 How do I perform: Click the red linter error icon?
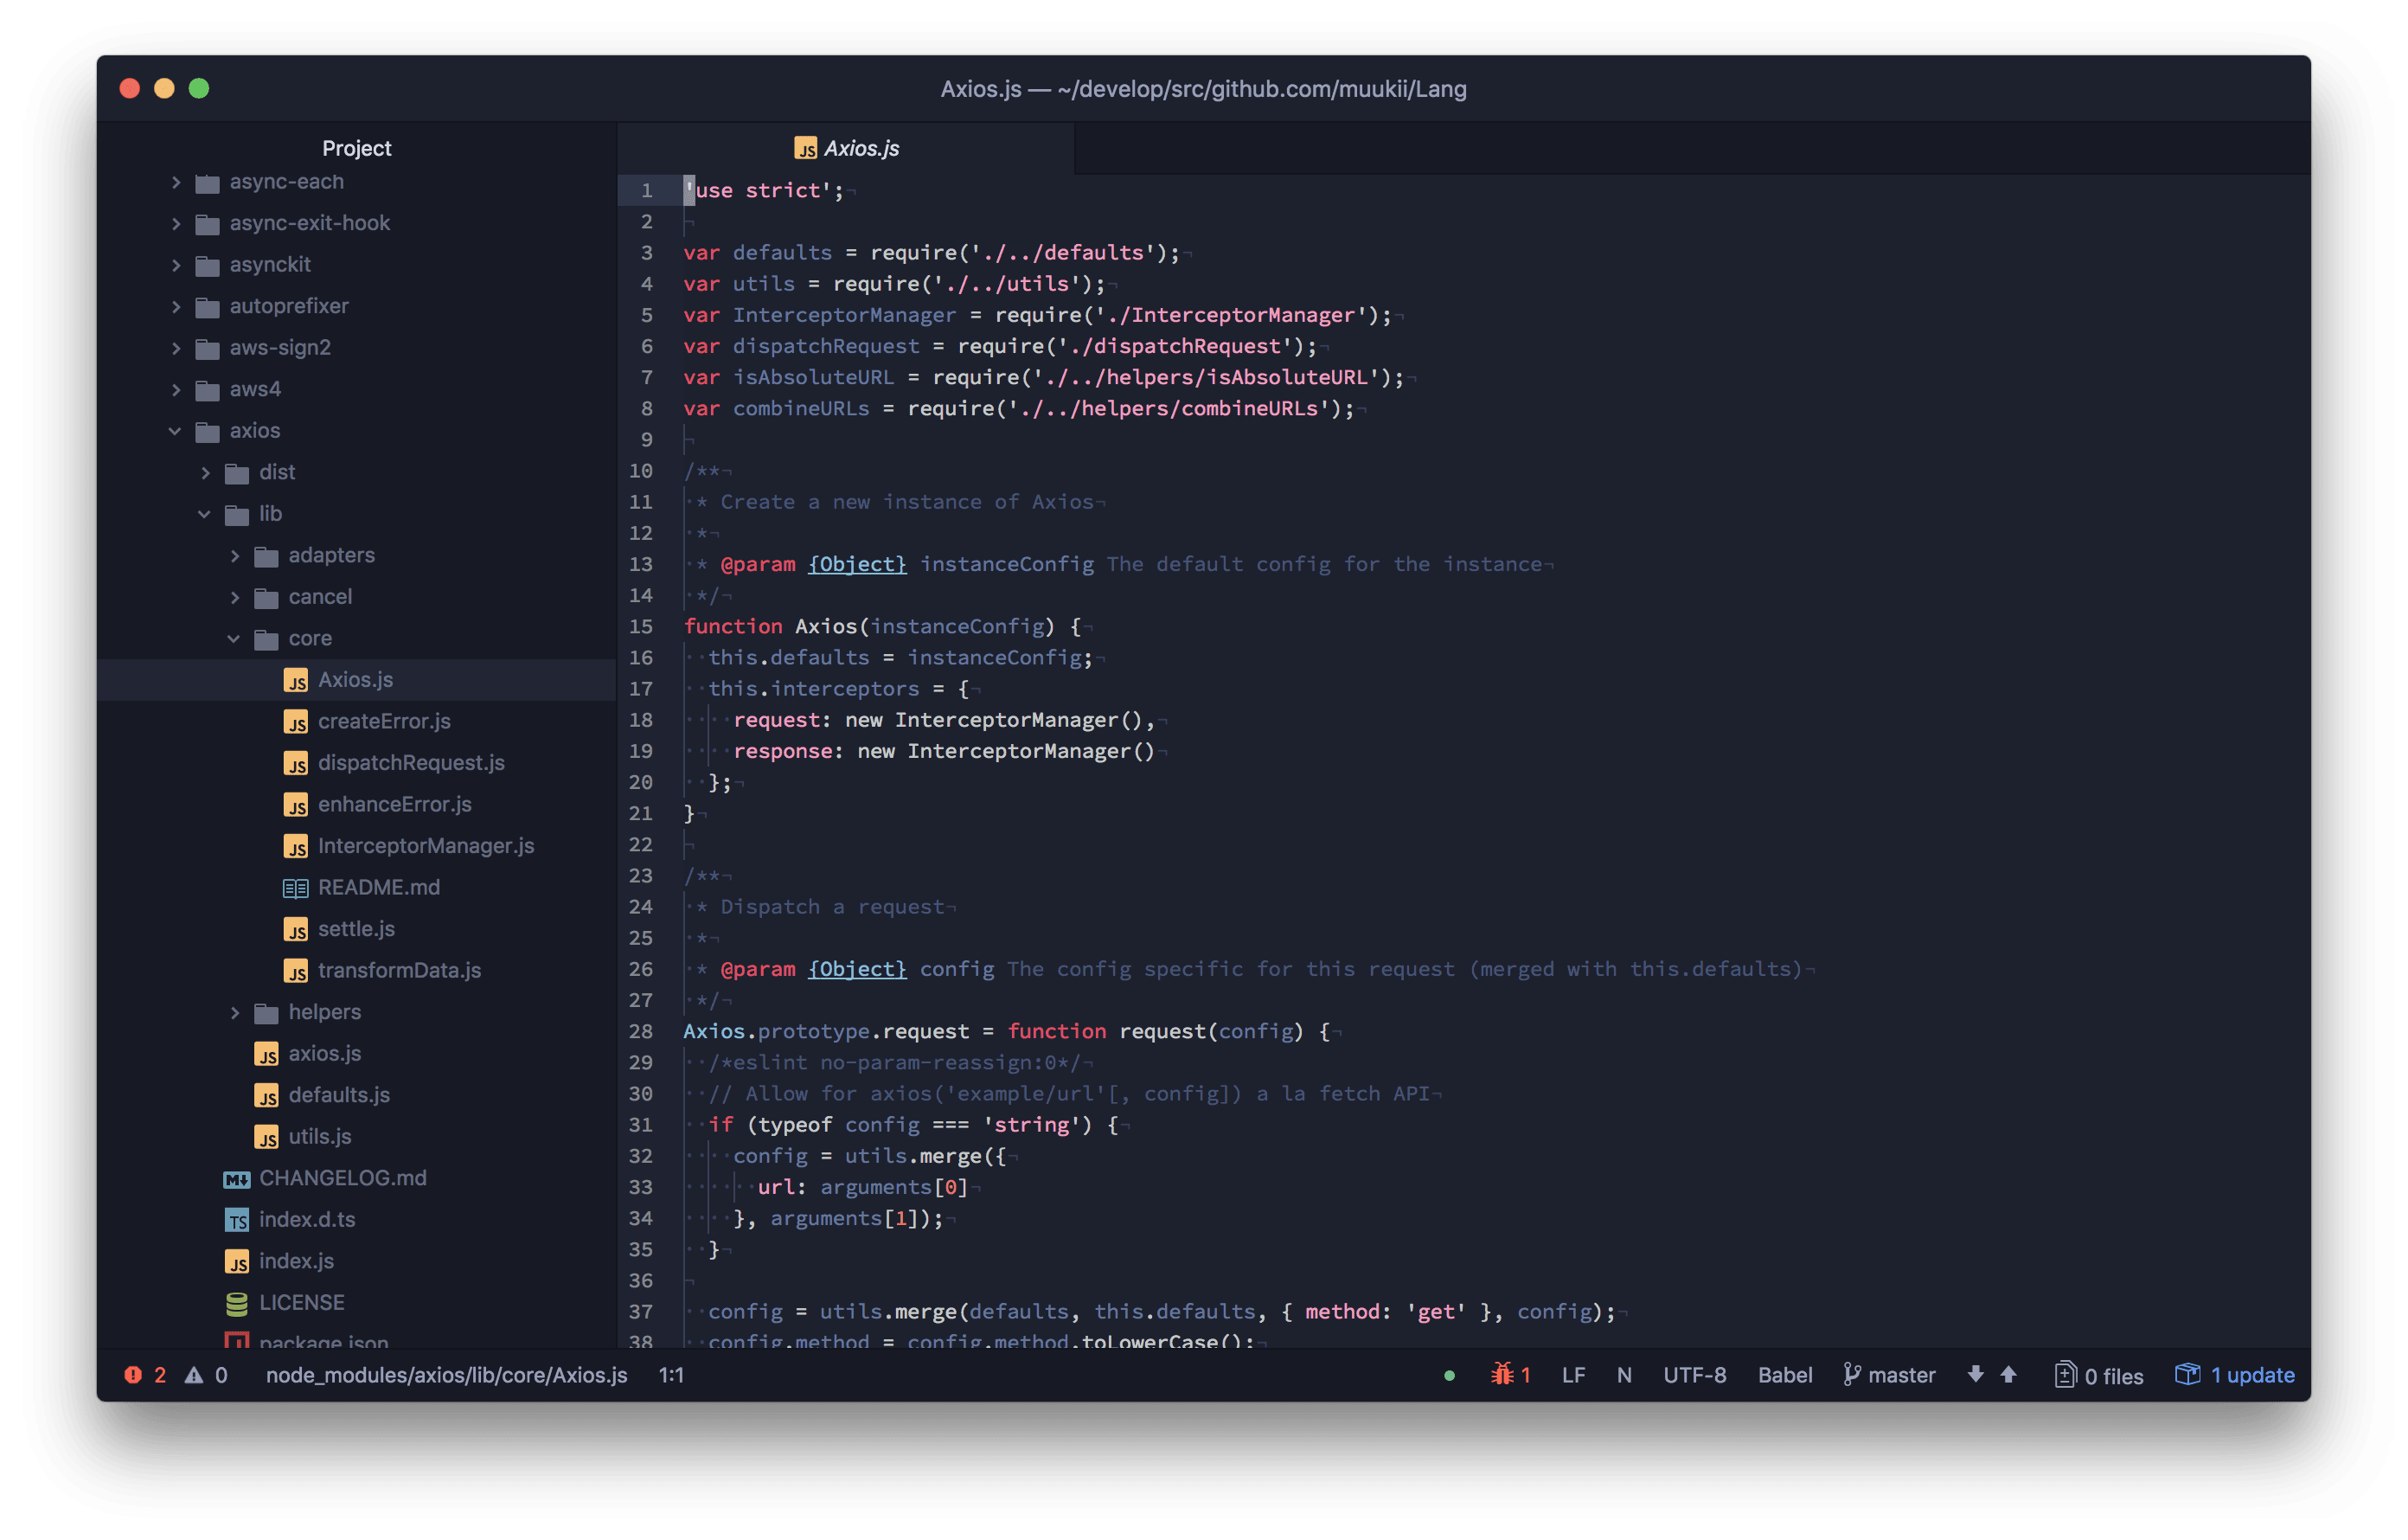pyautogui.click(x=132, y=1375)
